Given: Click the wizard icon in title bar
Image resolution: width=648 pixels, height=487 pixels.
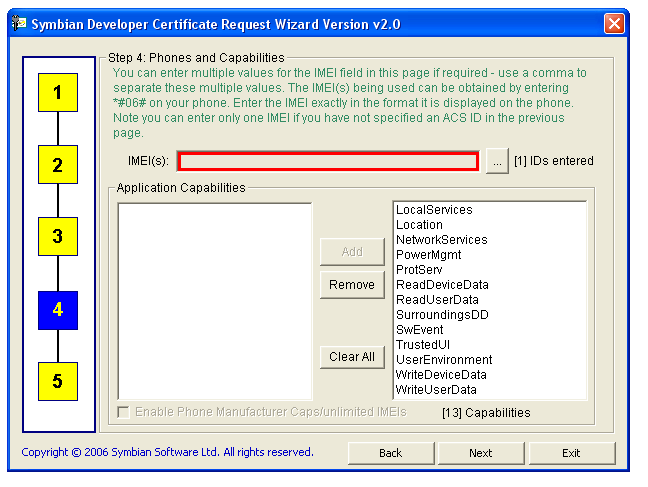Looking at the screenshot, I should [x=19, y=23].
